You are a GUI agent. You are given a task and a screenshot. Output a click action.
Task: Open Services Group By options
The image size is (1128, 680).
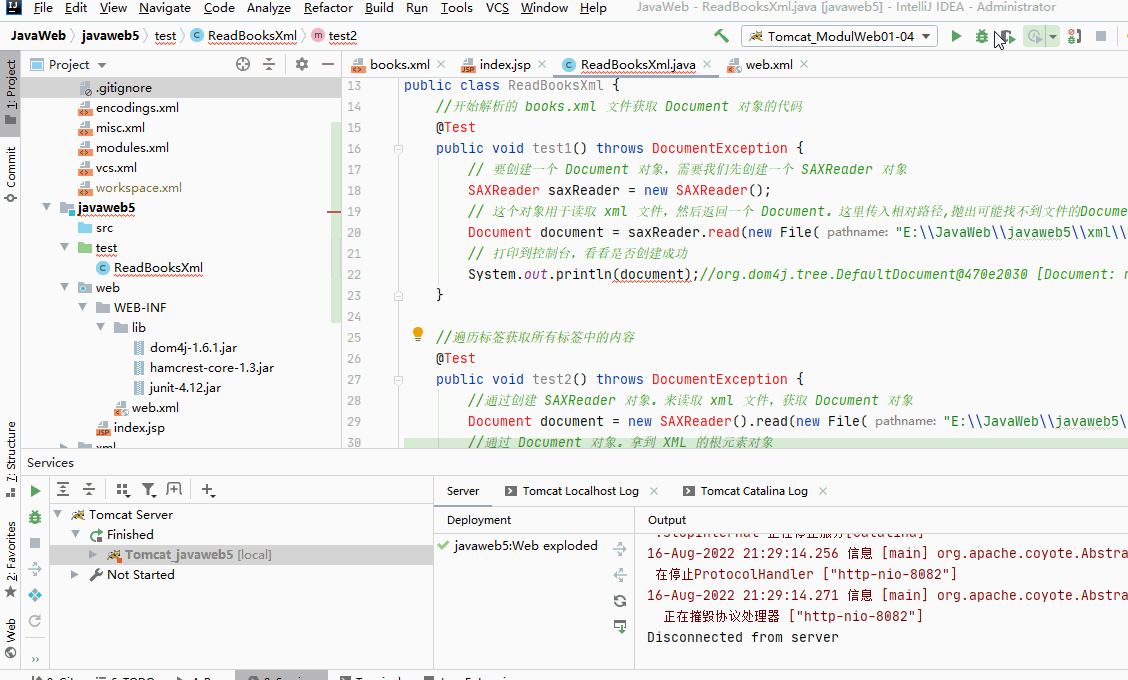click(x=122, y=489)
